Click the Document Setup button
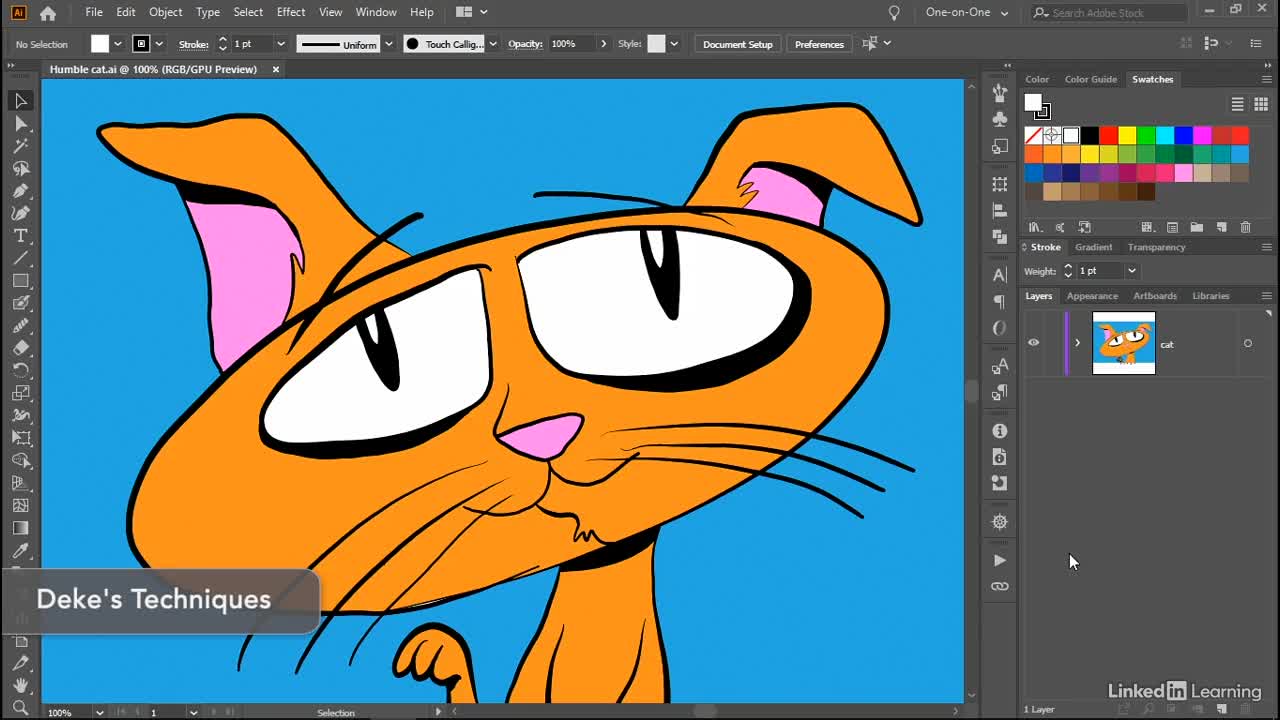Screen dimensions: 1280x720 [738, 44]
